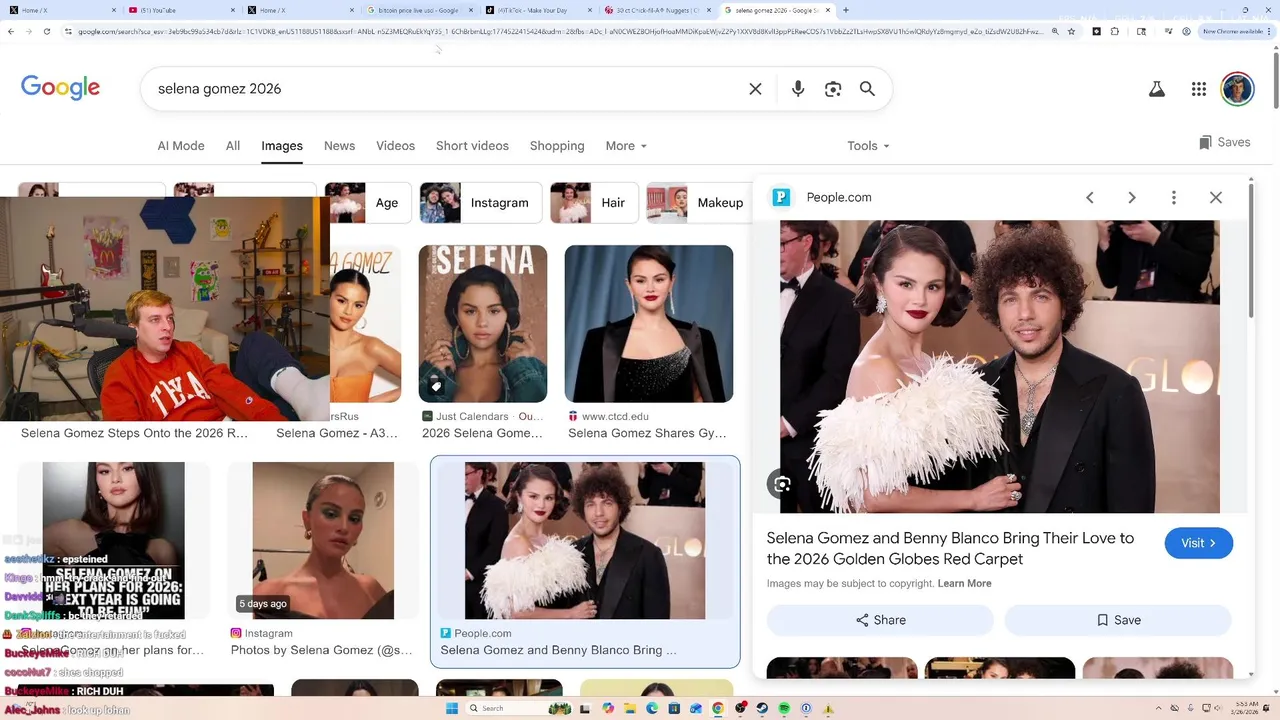The image size is (1280, 720).
Task: Open the Windows Start menu
Action: [452, 708]
